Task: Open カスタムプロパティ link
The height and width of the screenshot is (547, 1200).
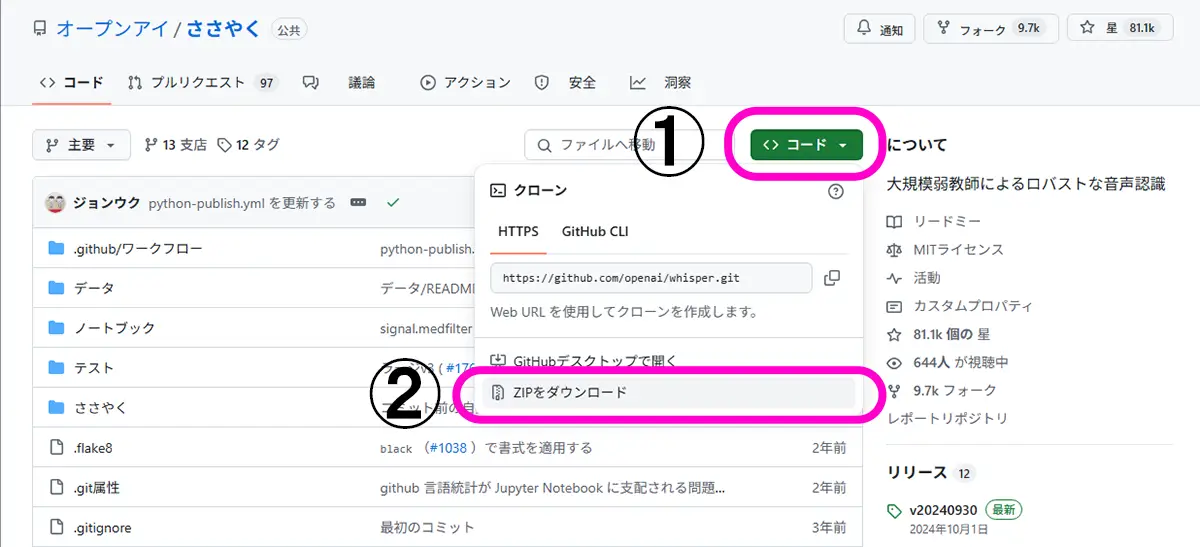Action: [973, 306]
